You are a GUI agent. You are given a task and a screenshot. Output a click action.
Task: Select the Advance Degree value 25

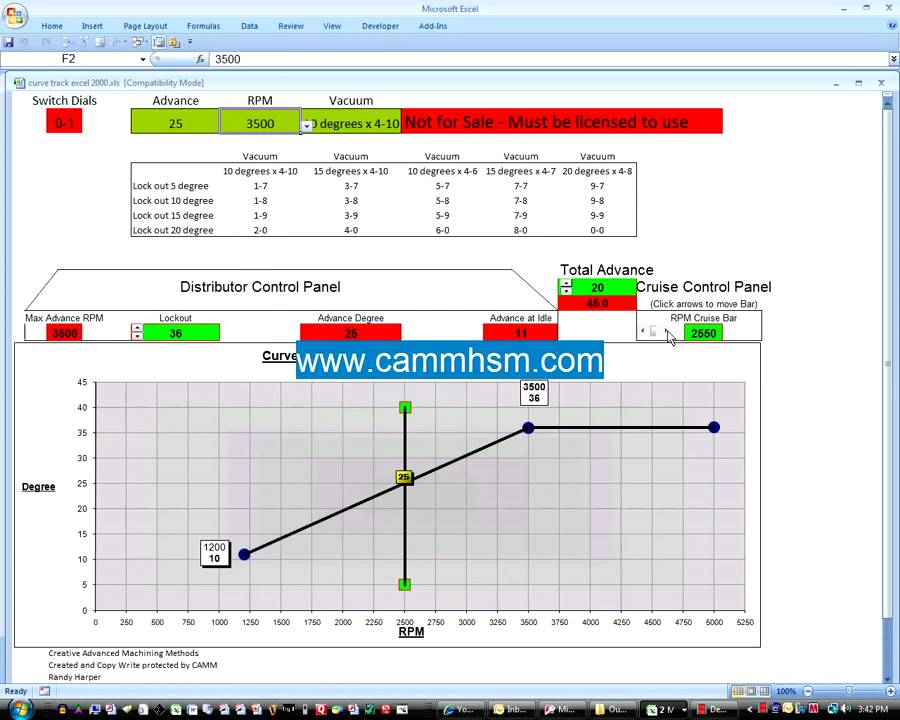[x=351, y=333]
